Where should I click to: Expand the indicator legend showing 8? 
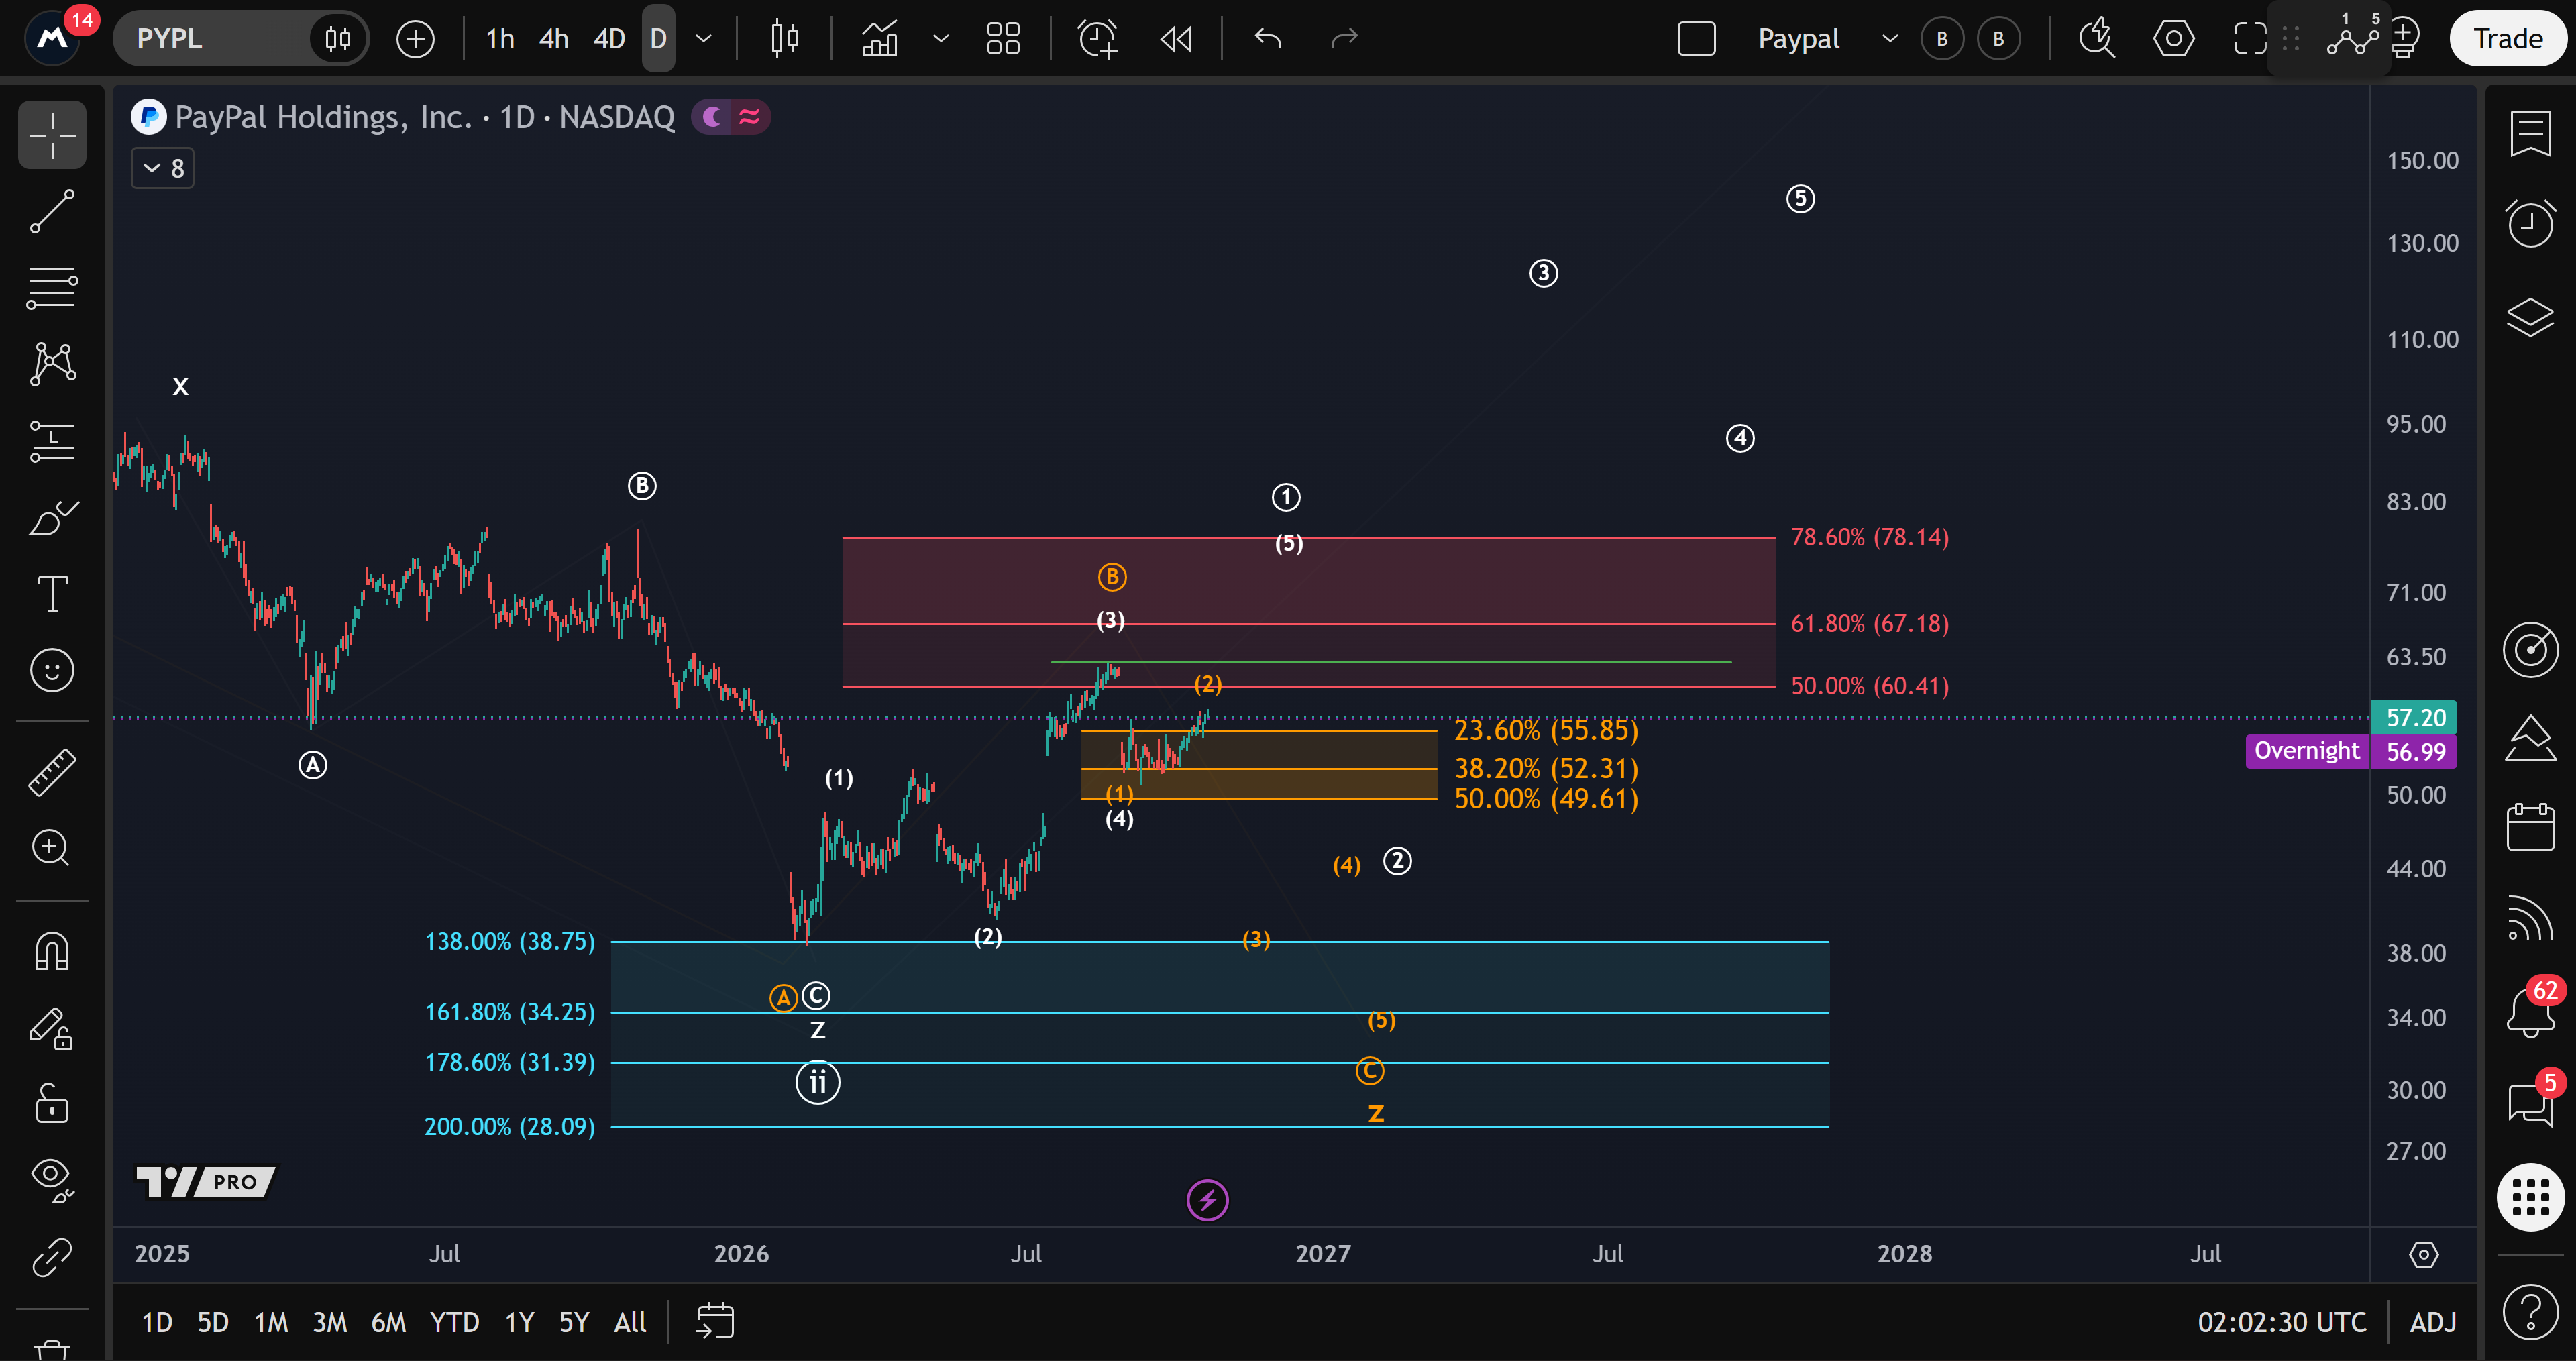click(x=163, y=168)
